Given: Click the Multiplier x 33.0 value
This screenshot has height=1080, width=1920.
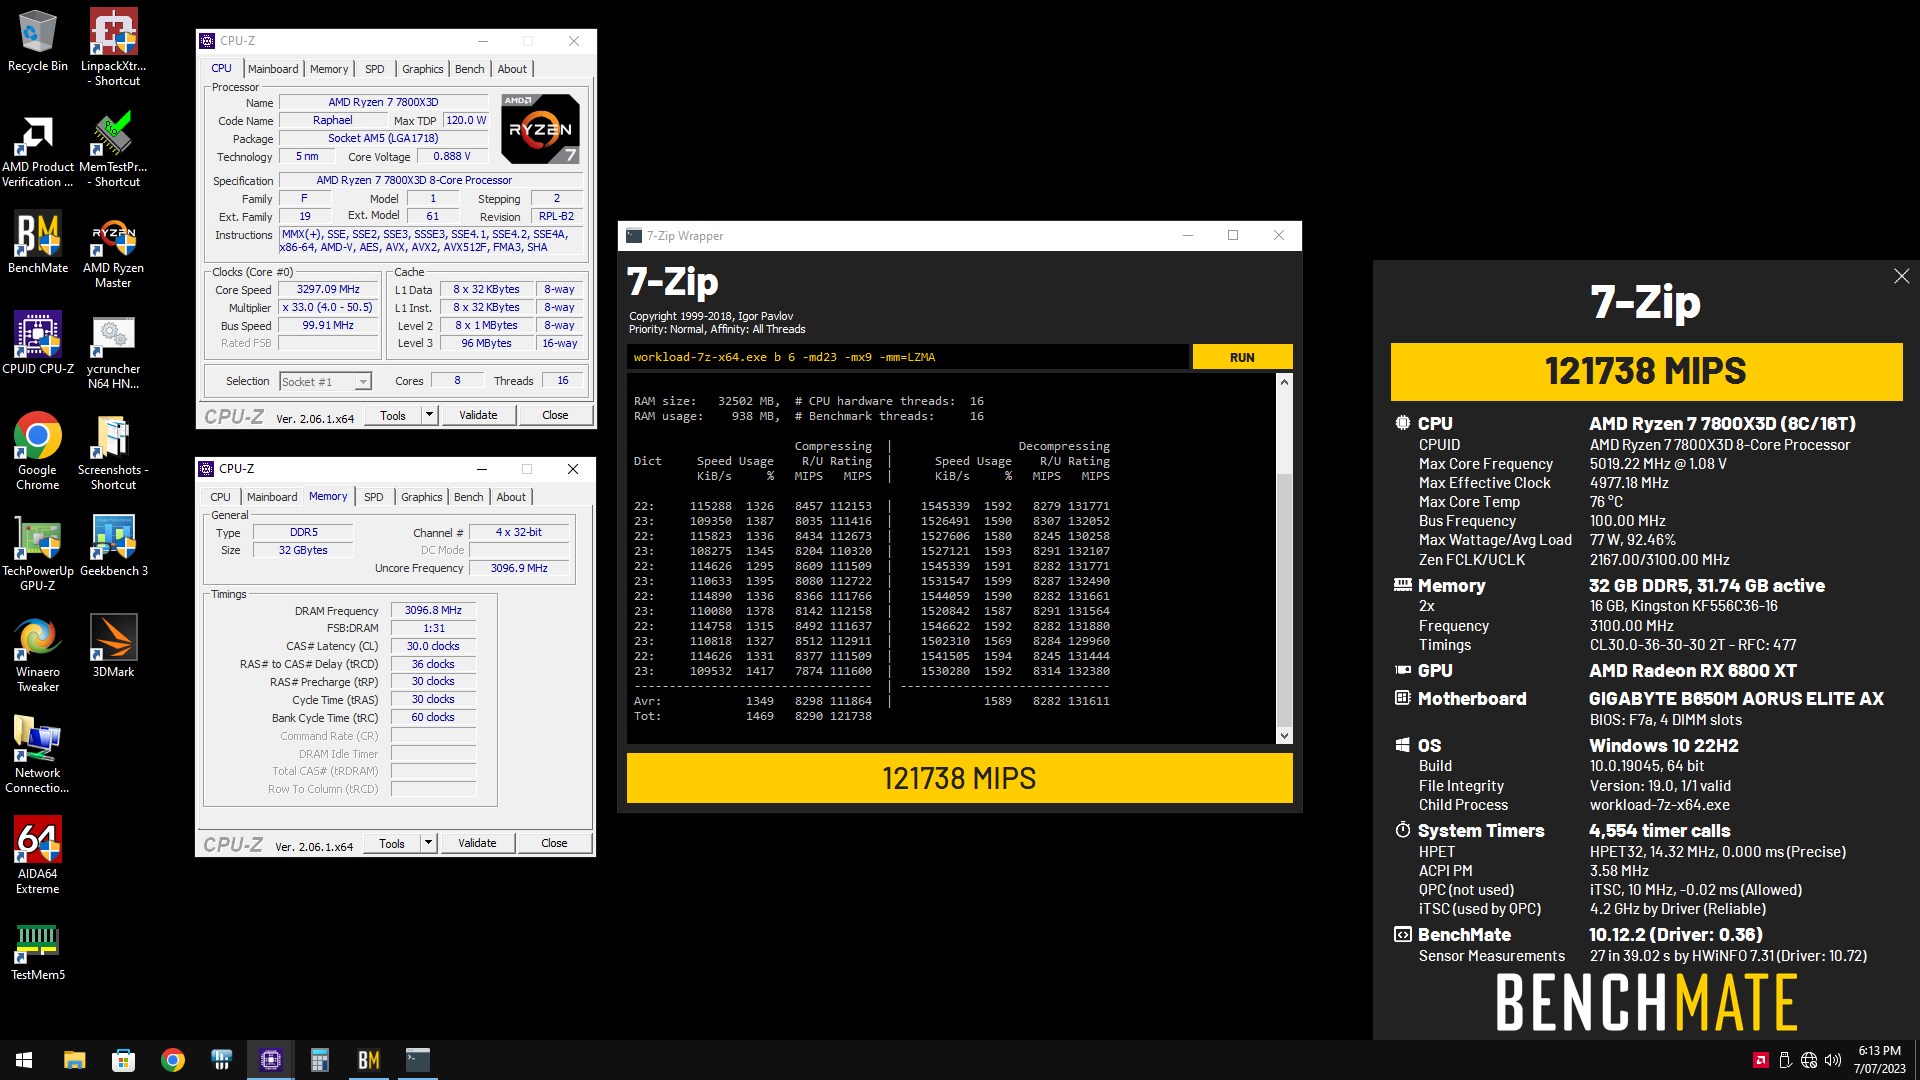Looking at the screenshot, I should pos(328,308).
